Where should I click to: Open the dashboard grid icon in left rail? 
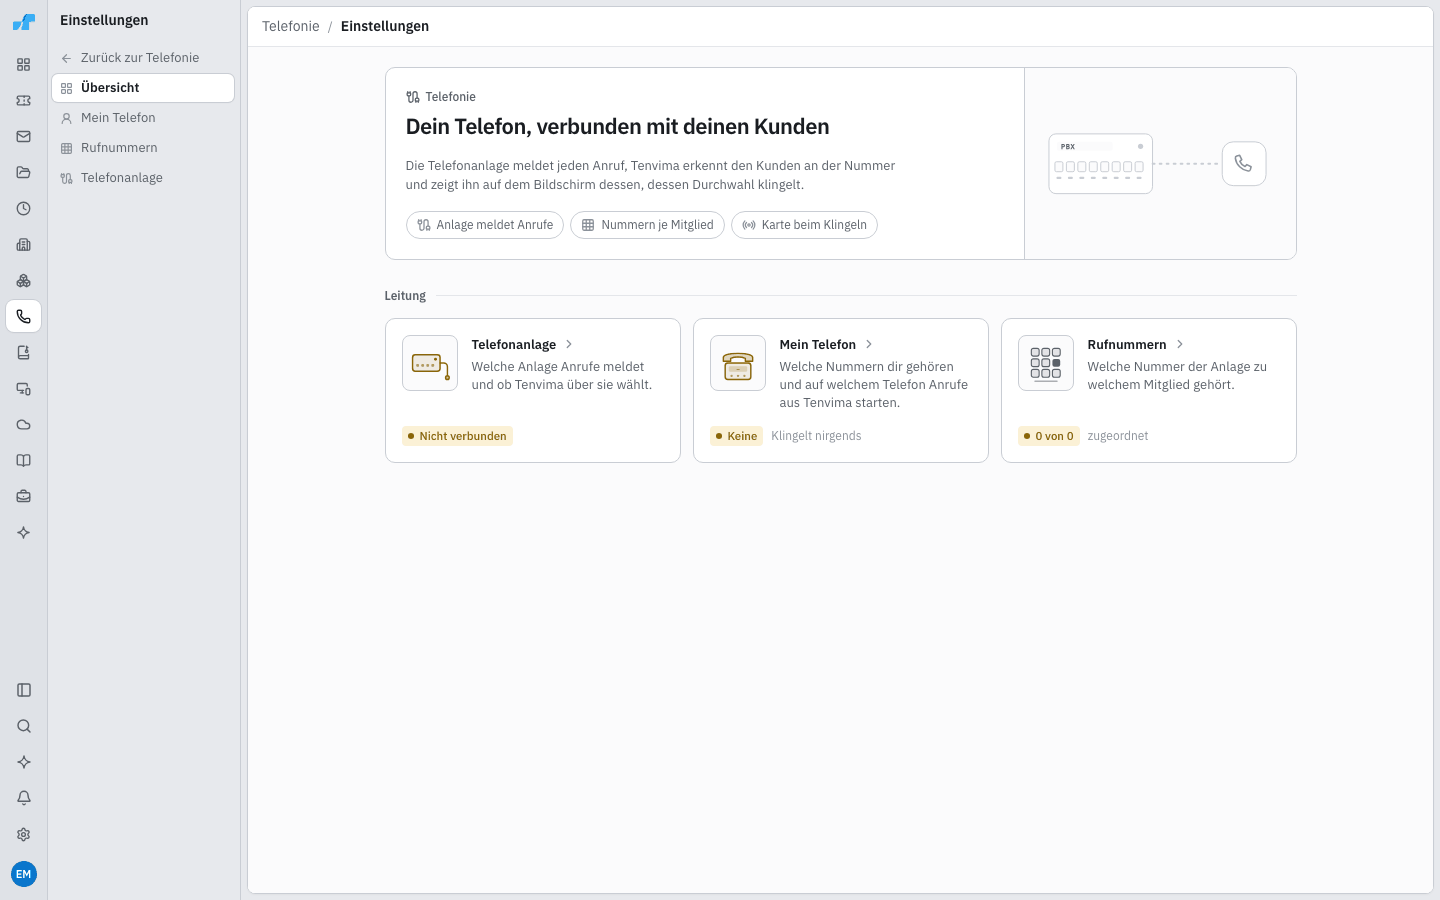coord(24,65)
